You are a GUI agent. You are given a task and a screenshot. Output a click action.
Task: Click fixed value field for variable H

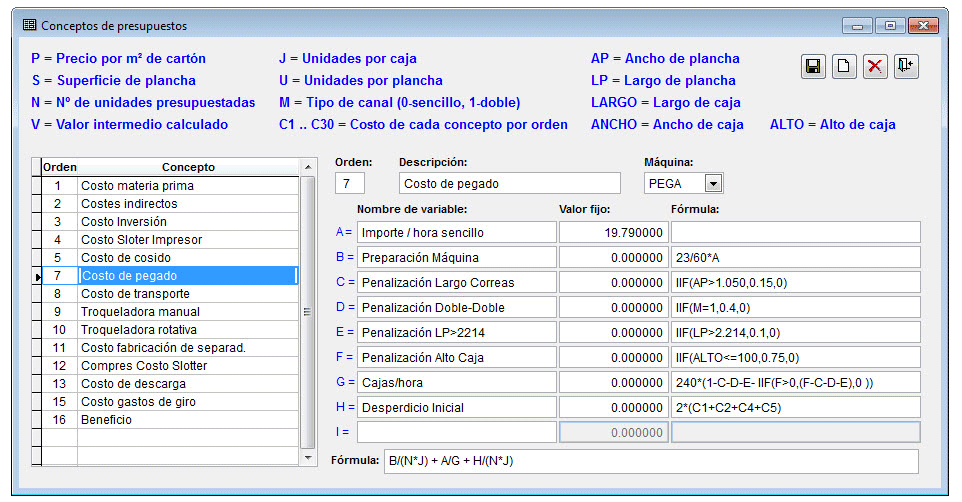tap(613, 407)
